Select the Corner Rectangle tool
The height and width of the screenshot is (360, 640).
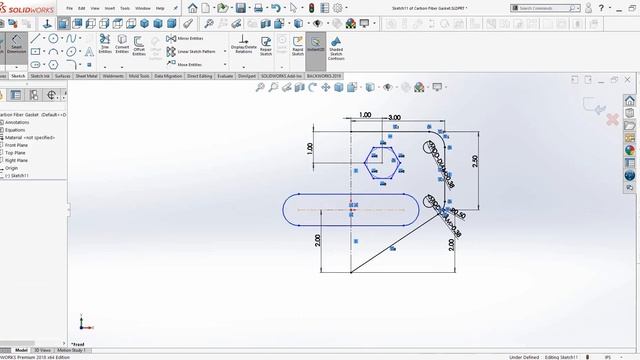click(x=36, y=51)
